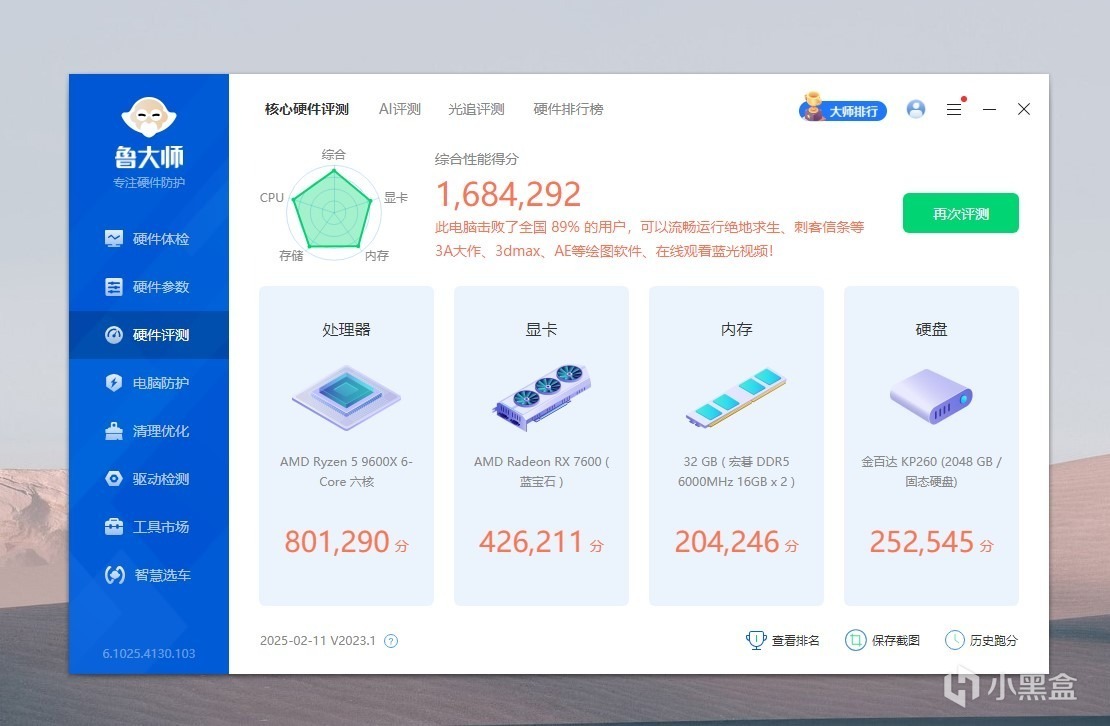Click the 综合性能得分 label

coord(476,159)
